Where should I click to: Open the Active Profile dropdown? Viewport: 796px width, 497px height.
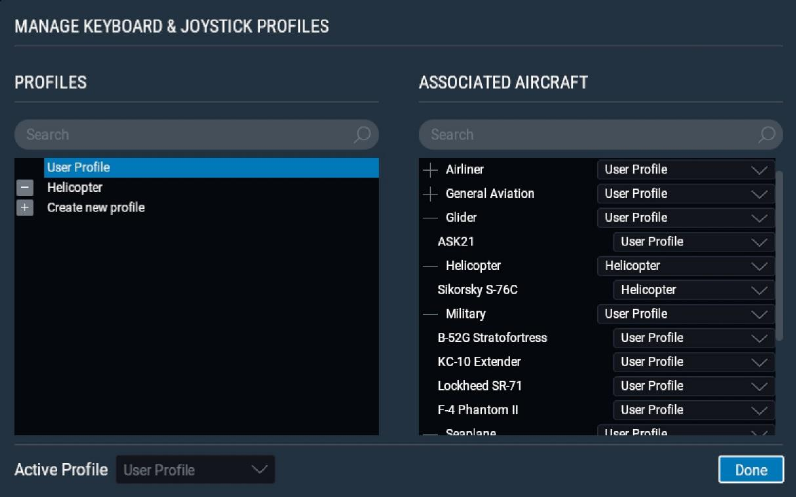pyautogui.click(x=196, y=470)
